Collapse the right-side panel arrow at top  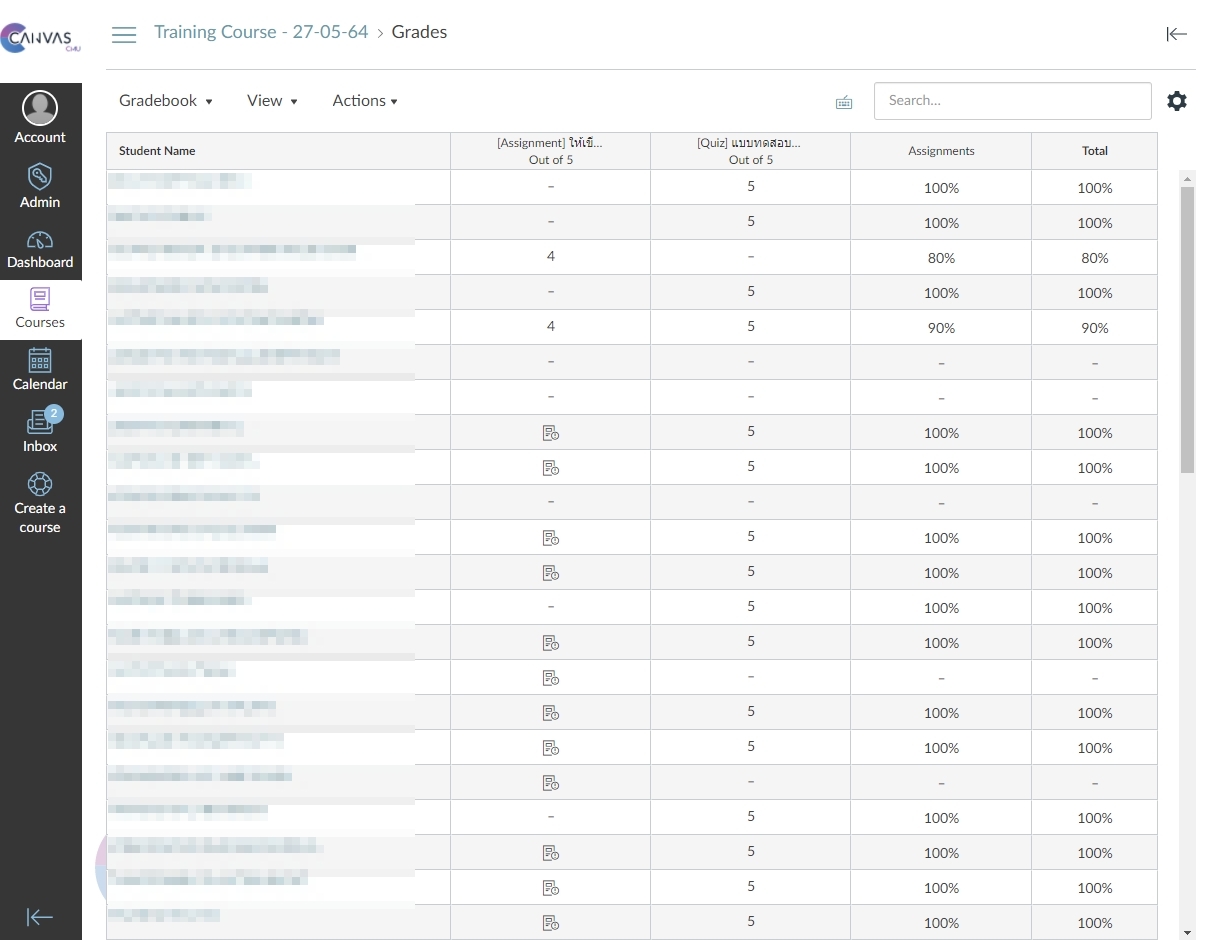point(1176,35)
